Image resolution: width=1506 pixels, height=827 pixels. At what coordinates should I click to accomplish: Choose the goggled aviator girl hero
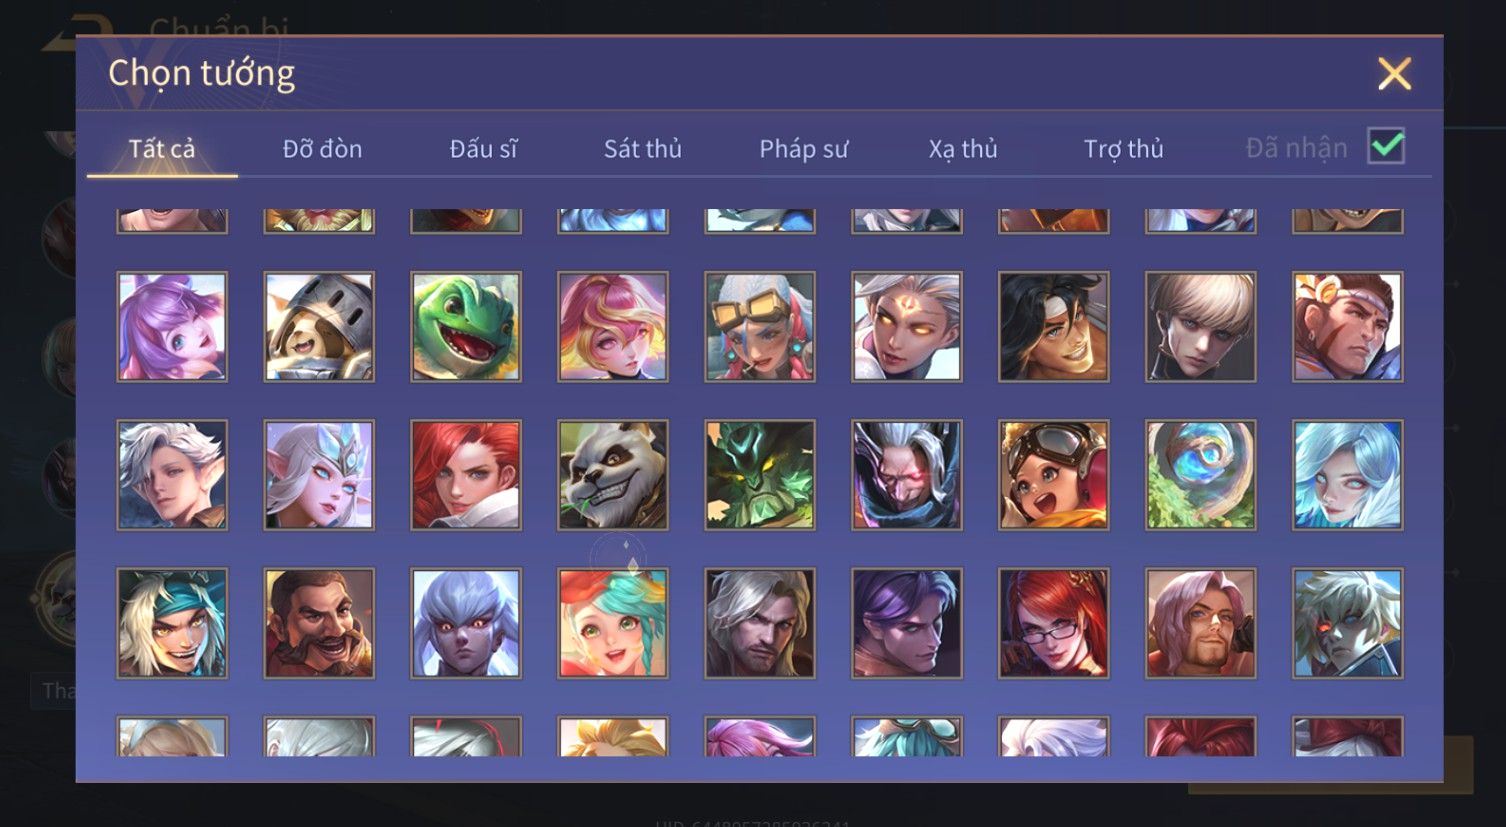point(1054,475)
